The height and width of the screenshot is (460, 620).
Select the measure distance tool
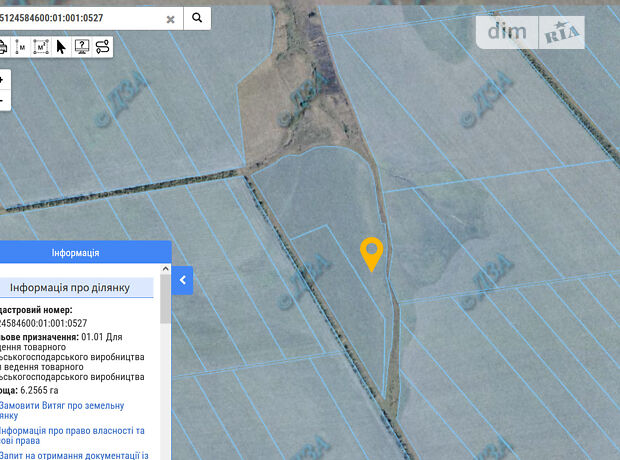click(x=20, y=46)
